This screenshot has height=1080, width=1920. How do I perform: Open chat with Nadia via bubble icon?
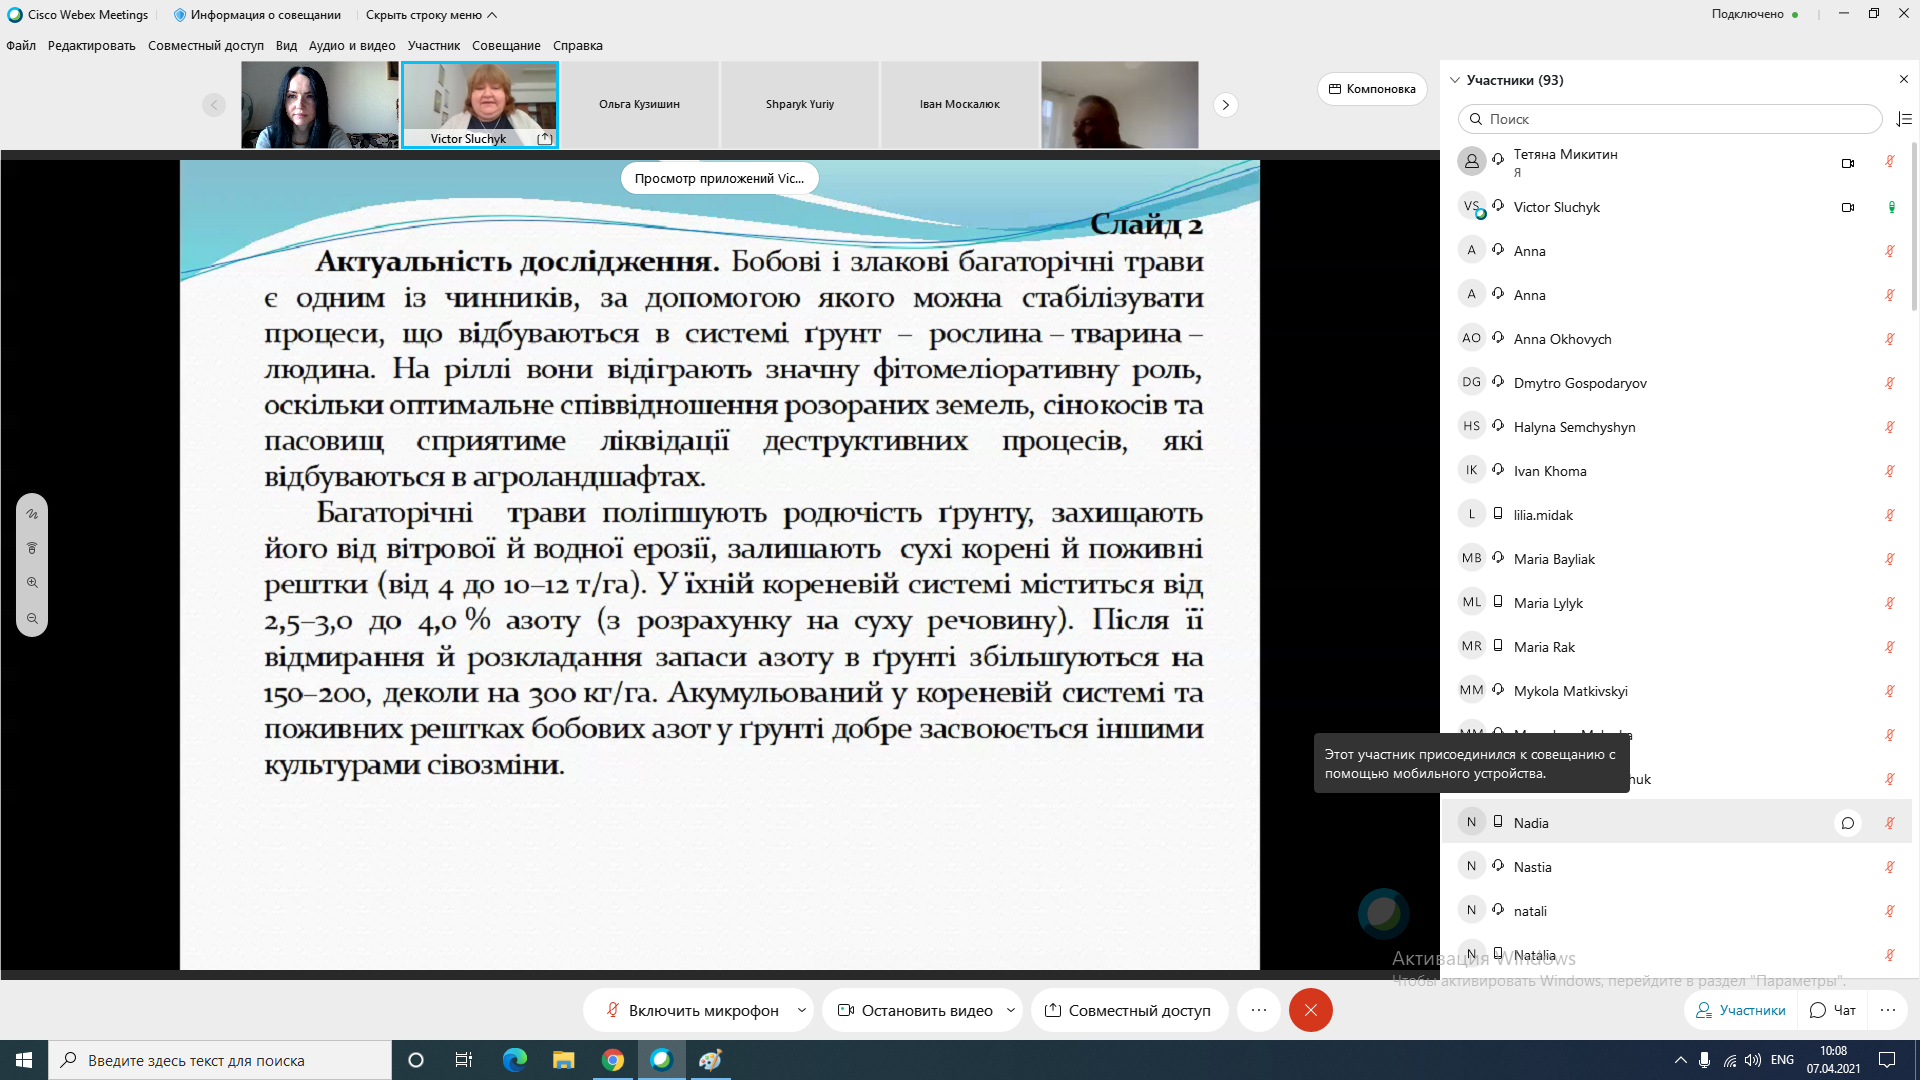coord(1848,823)
